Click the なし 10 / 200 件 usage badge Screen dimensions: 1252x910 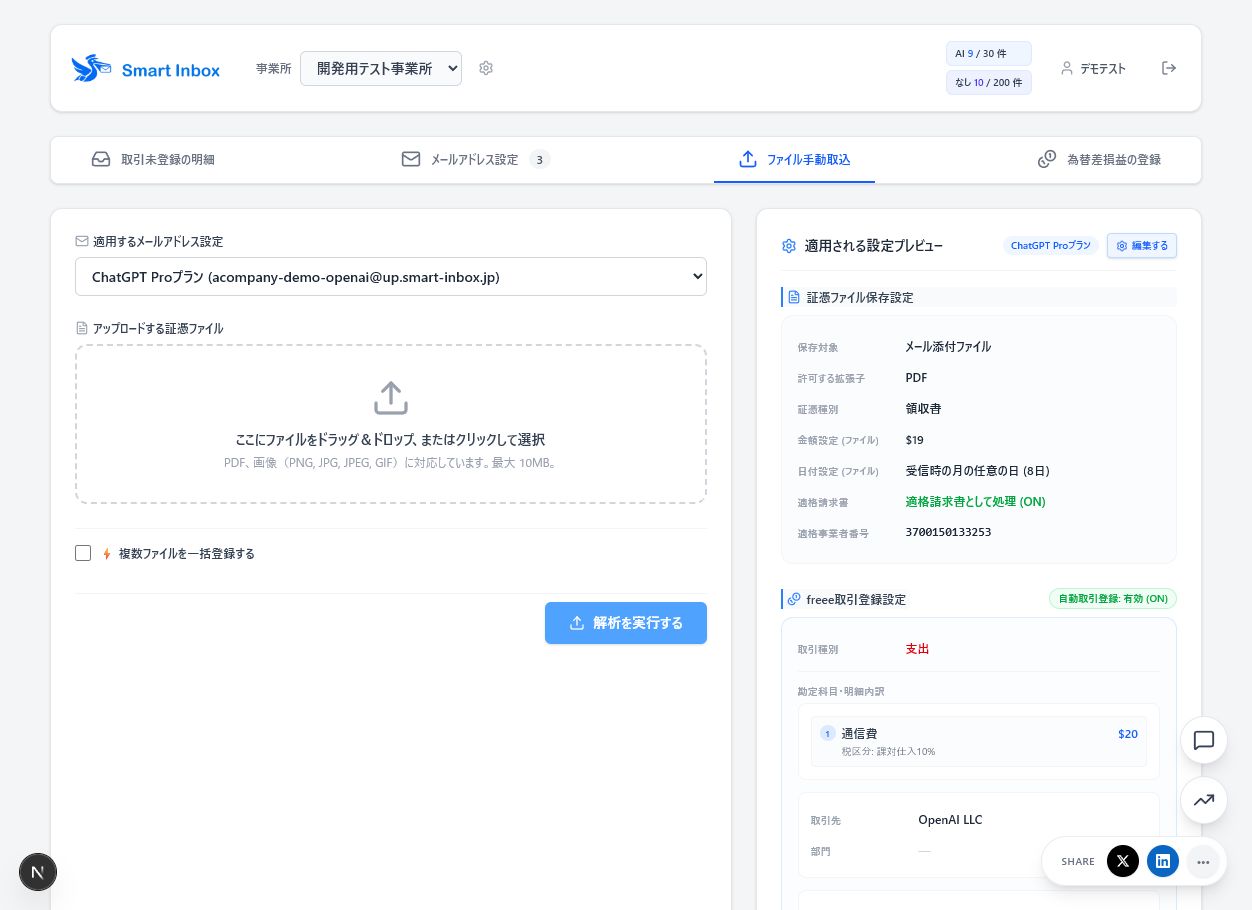click(989, 82)
